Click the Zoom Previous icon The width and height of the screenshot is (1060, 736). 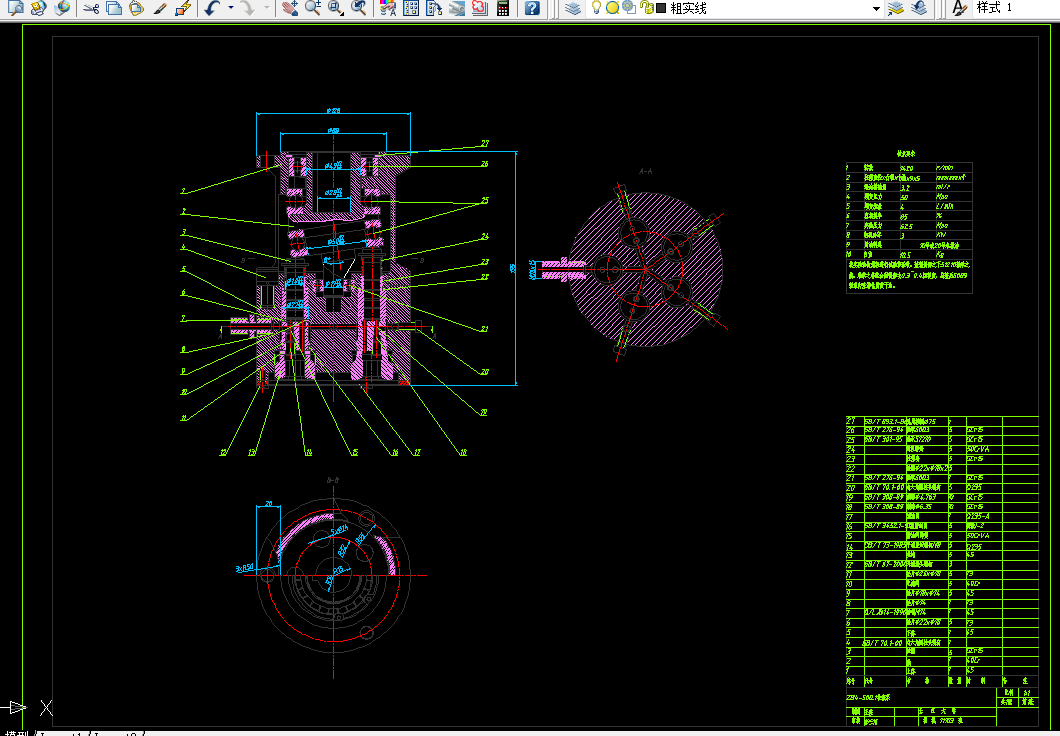click(359, 8)
